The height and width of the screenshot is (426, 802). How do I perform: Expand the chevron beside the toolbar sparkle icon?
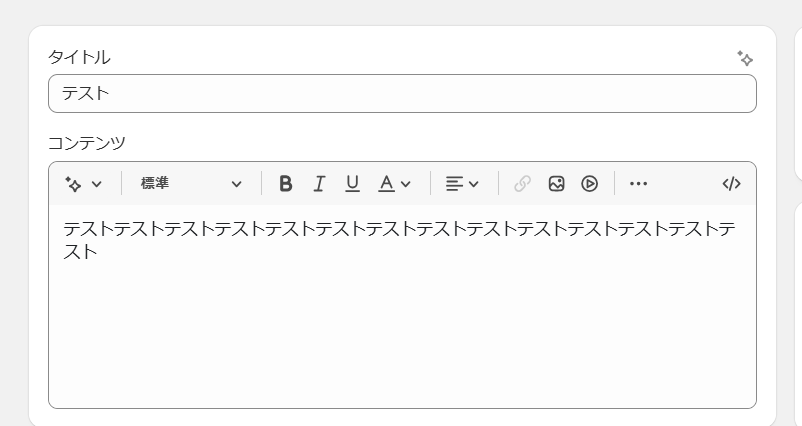pyautogui.click(x=97, y=184)
